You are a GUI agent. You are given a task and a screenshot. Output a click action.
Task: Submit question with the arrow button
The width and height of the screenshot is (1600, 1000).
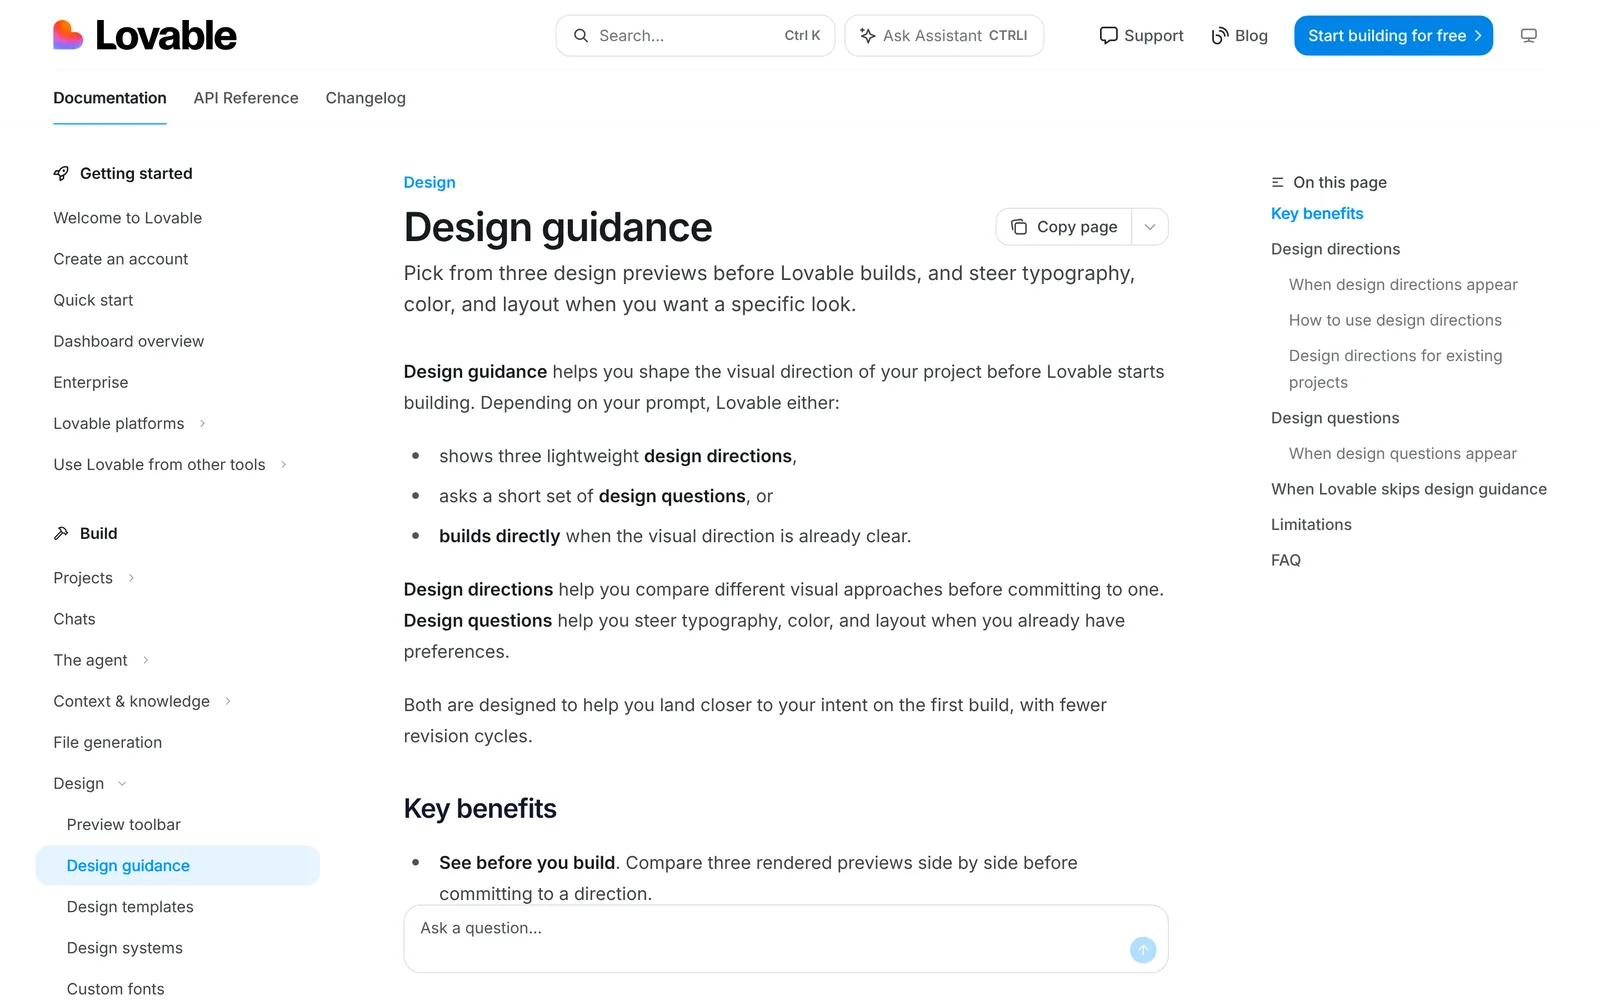point(1143,950)
